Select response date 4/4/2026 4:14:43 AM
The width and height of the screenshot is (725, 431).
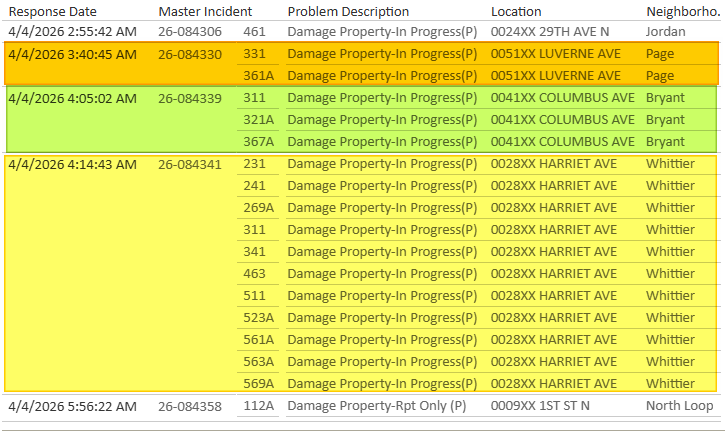[x=73, y=164]
